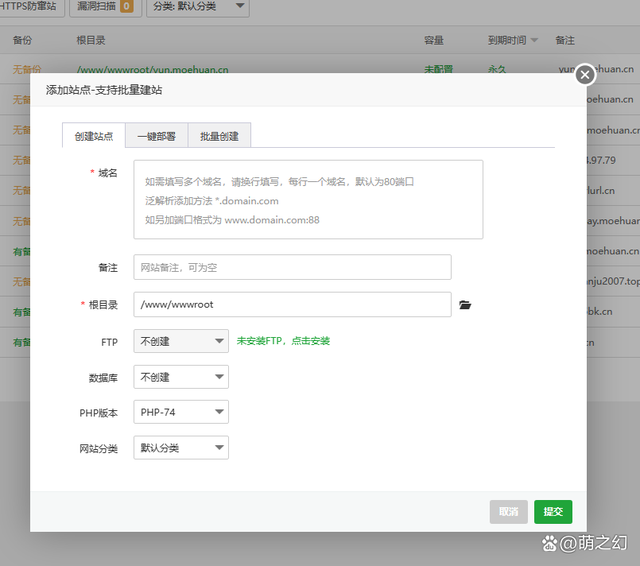Expand the FTP 不创建 dropdown

tap(181, 342)
